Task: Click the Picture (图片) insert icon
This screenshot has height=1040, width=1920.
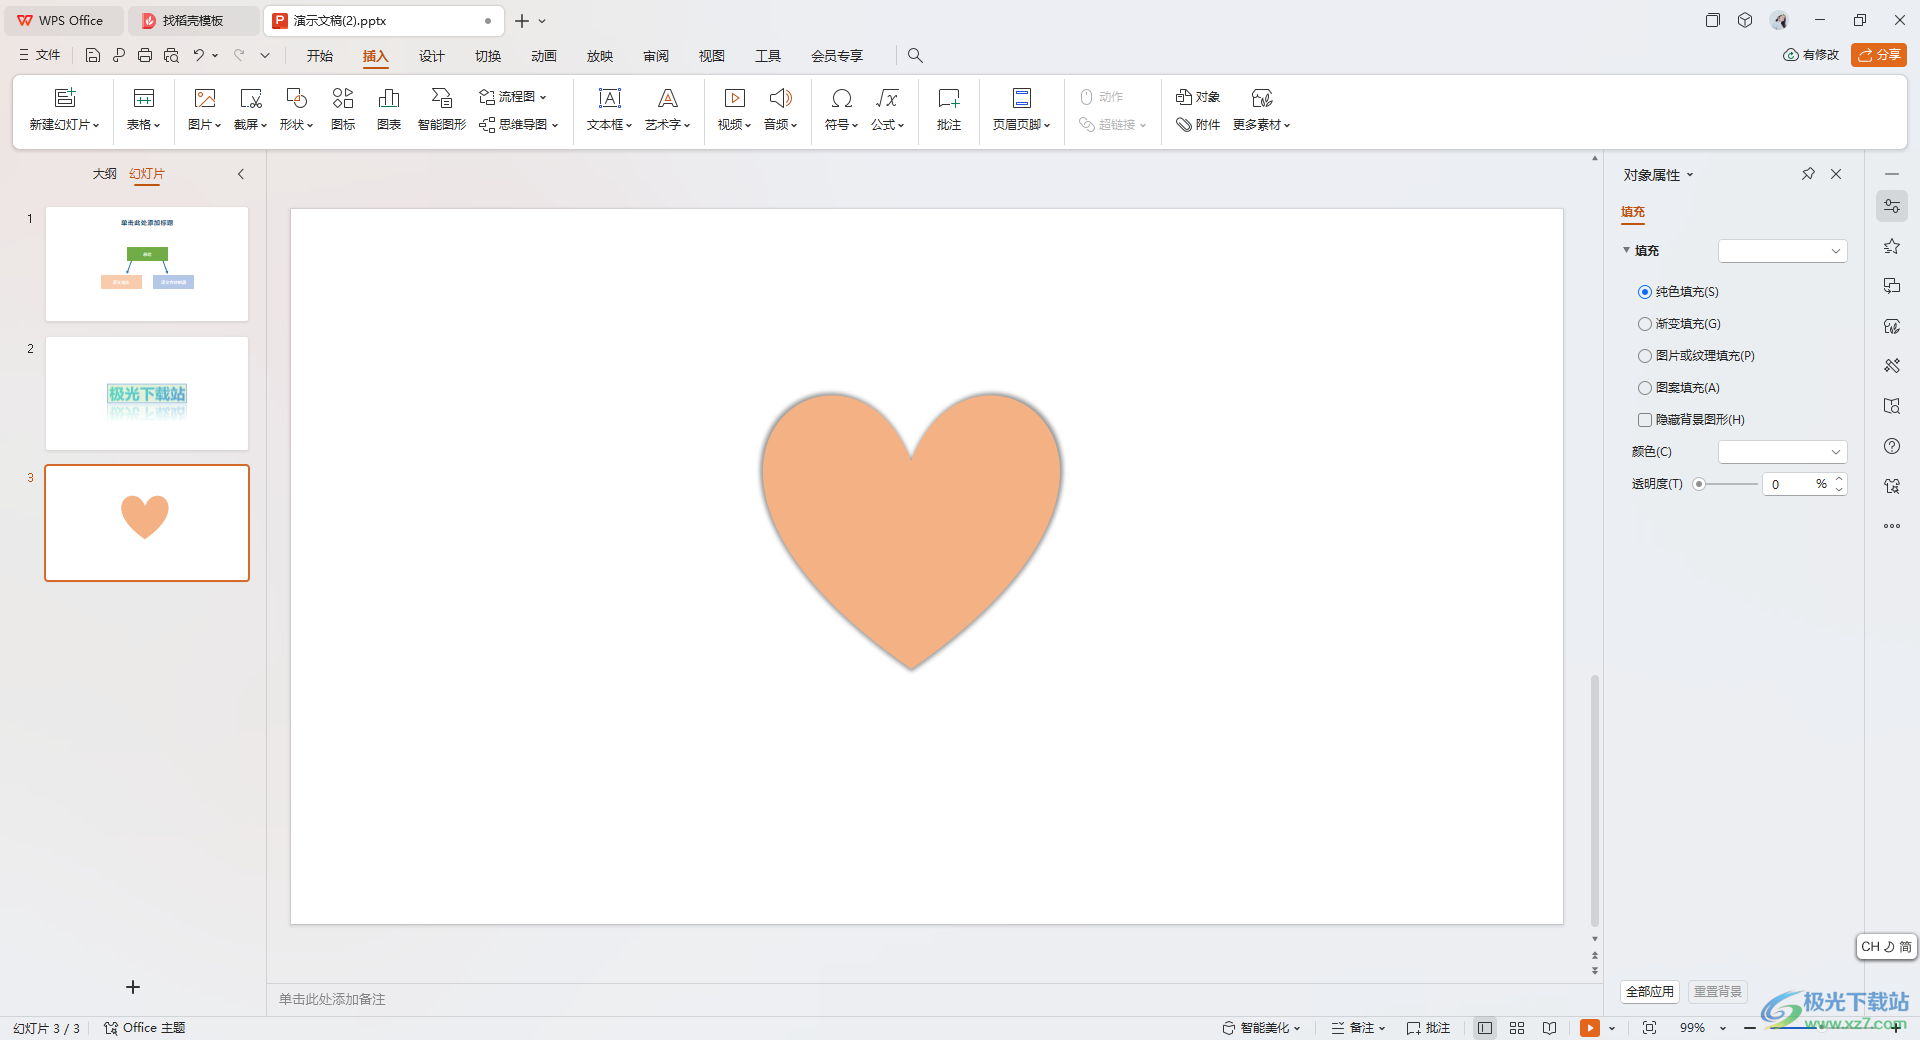Action: (x=204, y=98)
